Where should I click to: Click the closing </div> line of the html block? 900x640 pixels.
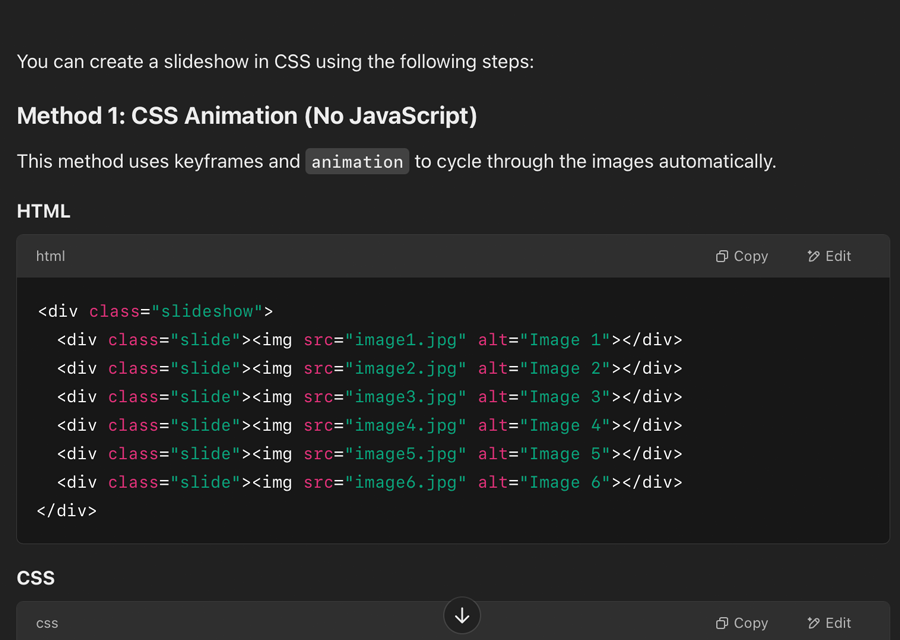[67, 511]
